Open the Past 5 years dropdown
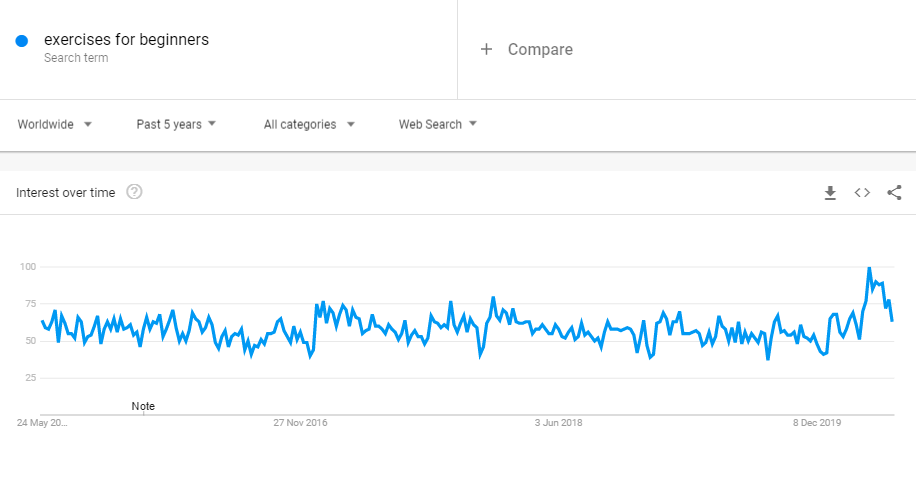This screenshot has height=482, width=916. tap(177, 125)
